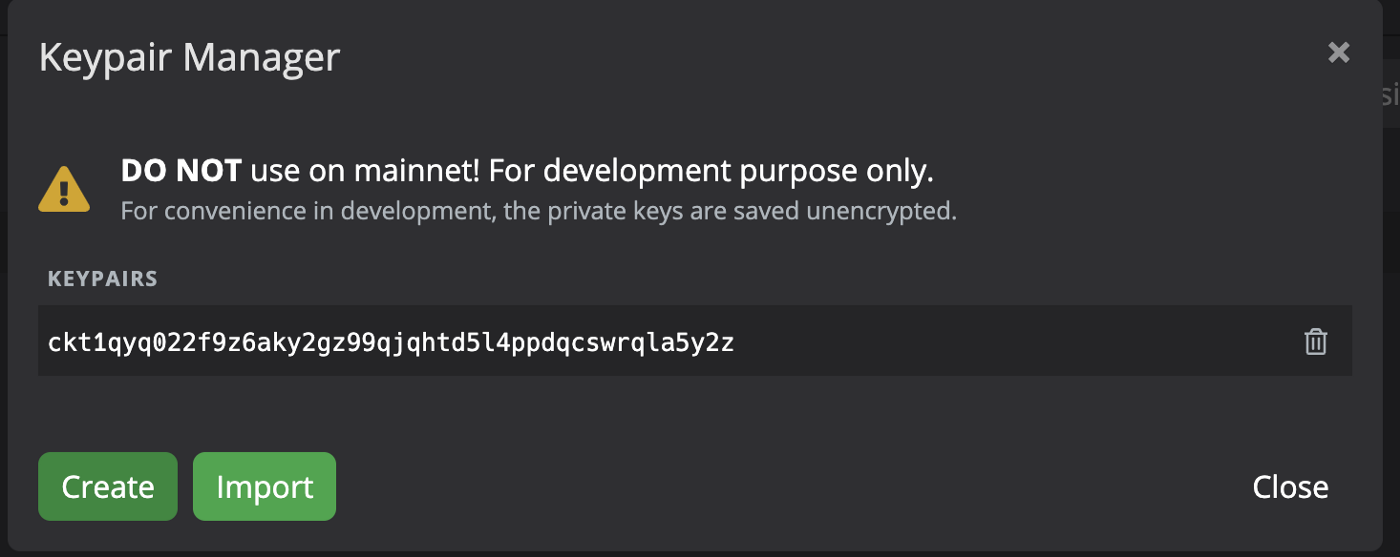Click the KEYPAIRS section heading
The image size is (1400, 557).
[103, 279]
